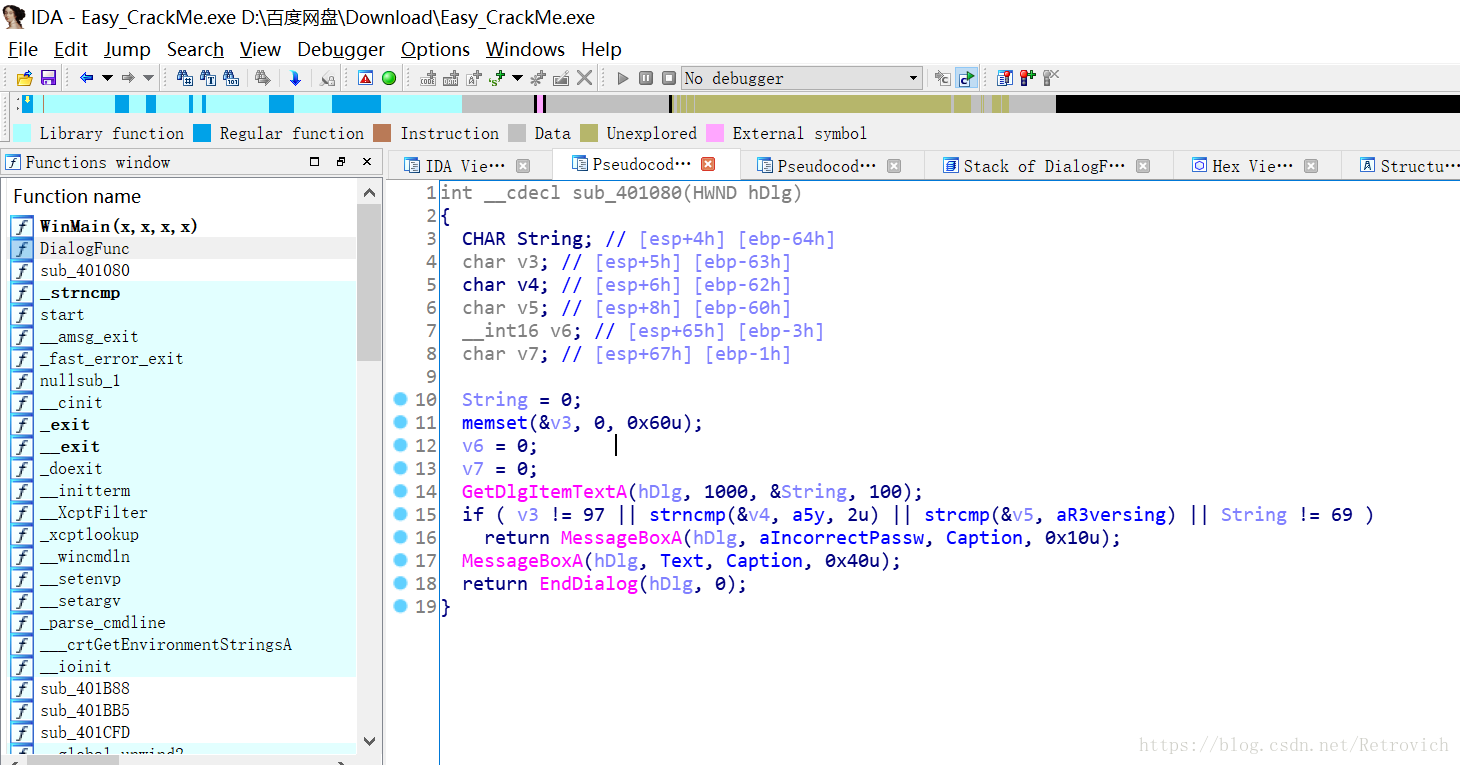Open the 'No debugger' combo box
The height and width of the screenshot is (765, 1460).
[x=802, y=78]
